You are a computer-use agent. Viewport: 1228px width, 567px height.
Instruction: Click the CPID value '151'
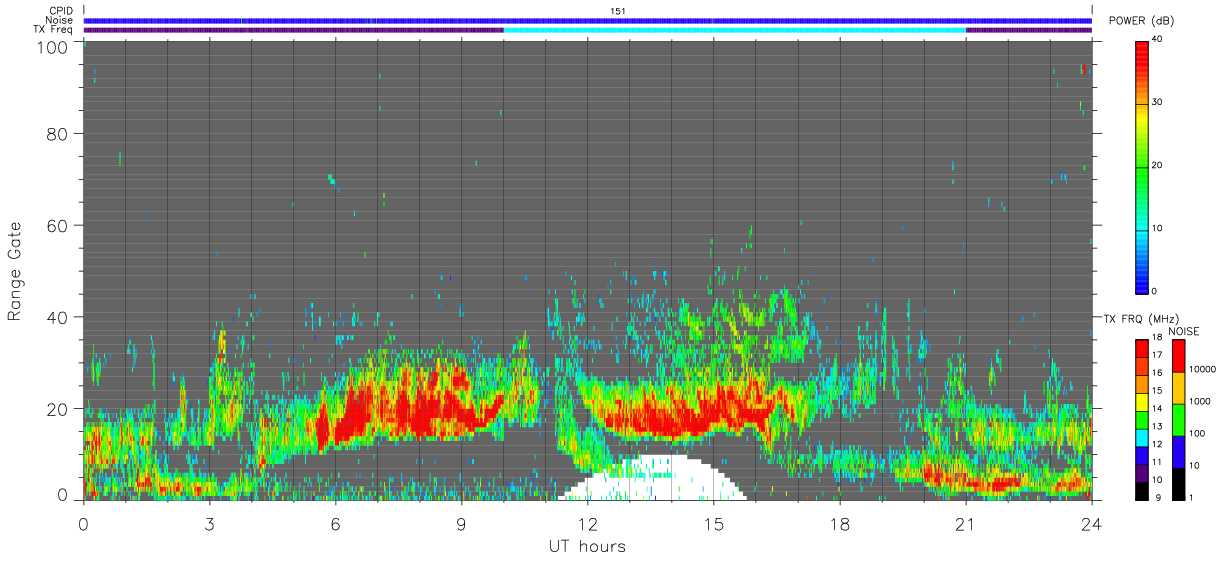coord(618,11)
